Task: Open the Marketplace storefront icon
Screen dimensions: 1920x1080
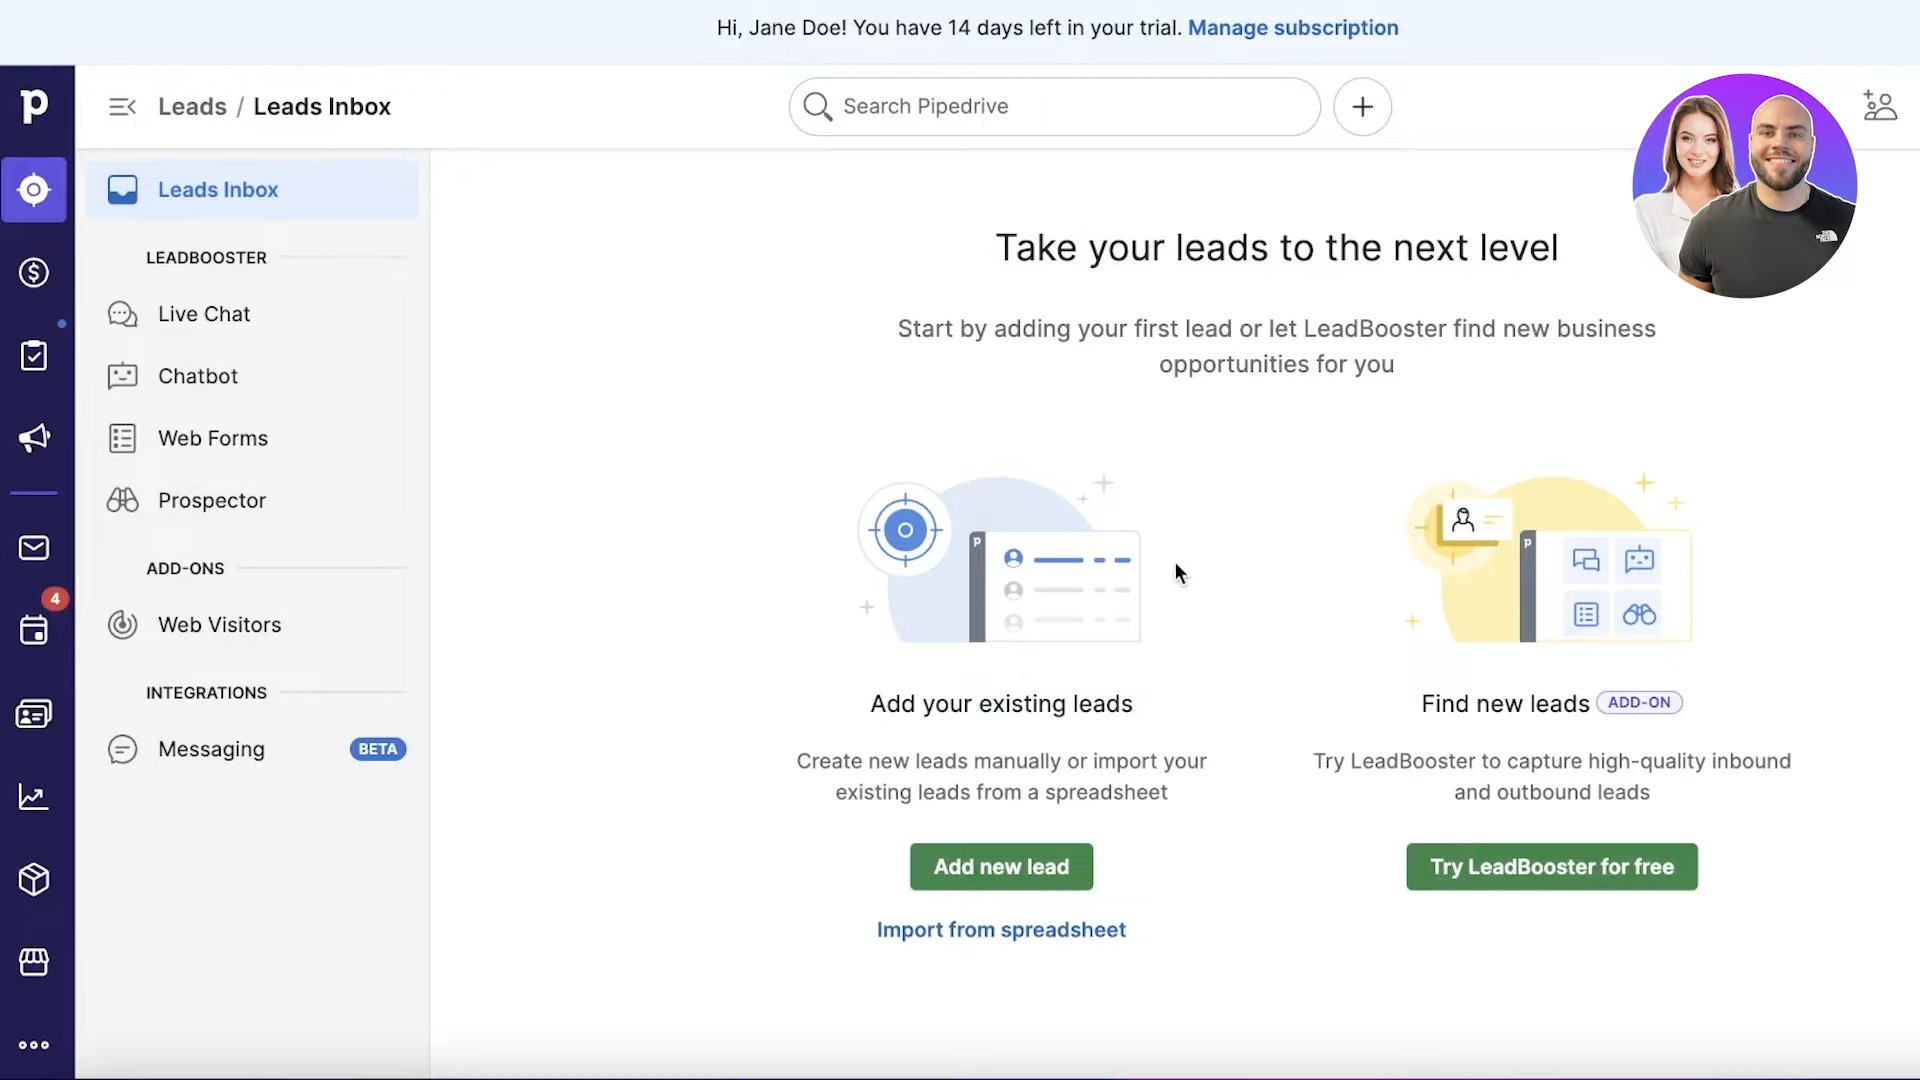Action: (34, 962)
